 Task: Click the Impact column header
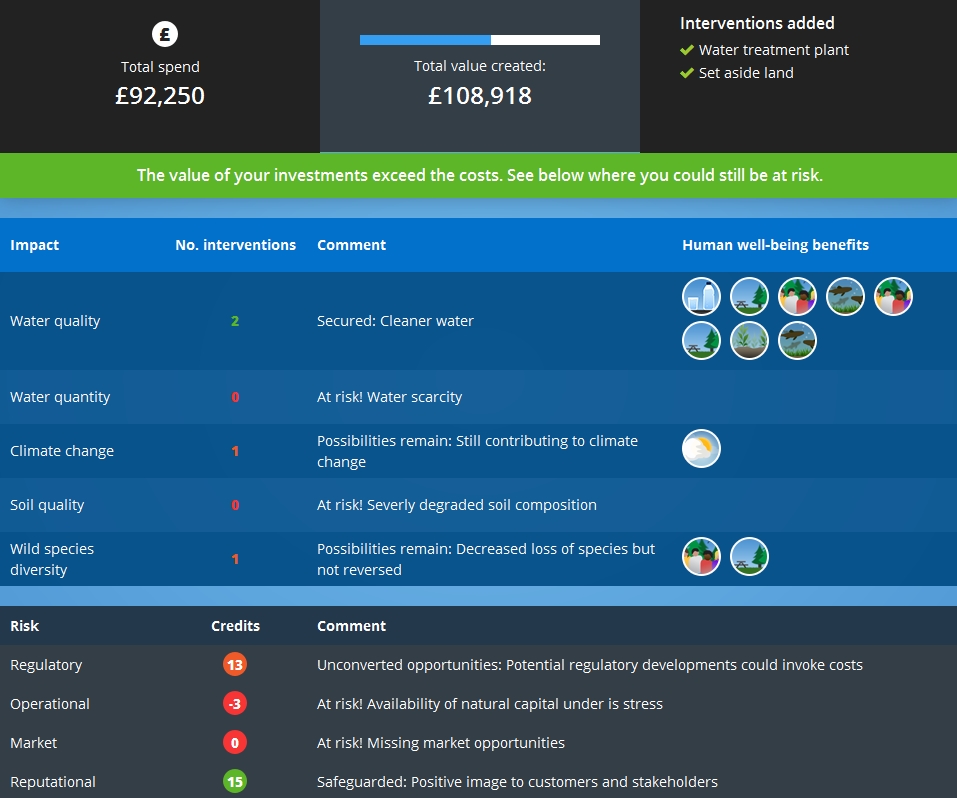(35, 245)
